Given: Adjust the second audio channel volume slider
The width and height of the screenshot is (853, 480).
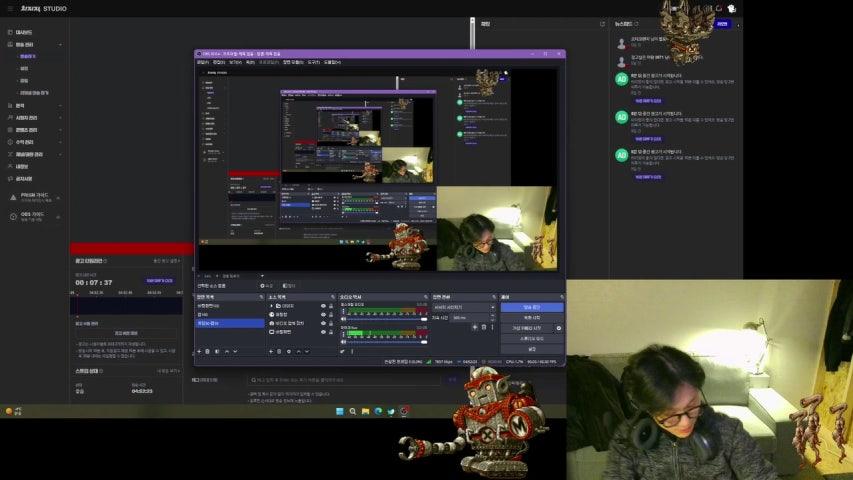Looking at the screenshot, I should pyautogui.click(x=387, y=342).
